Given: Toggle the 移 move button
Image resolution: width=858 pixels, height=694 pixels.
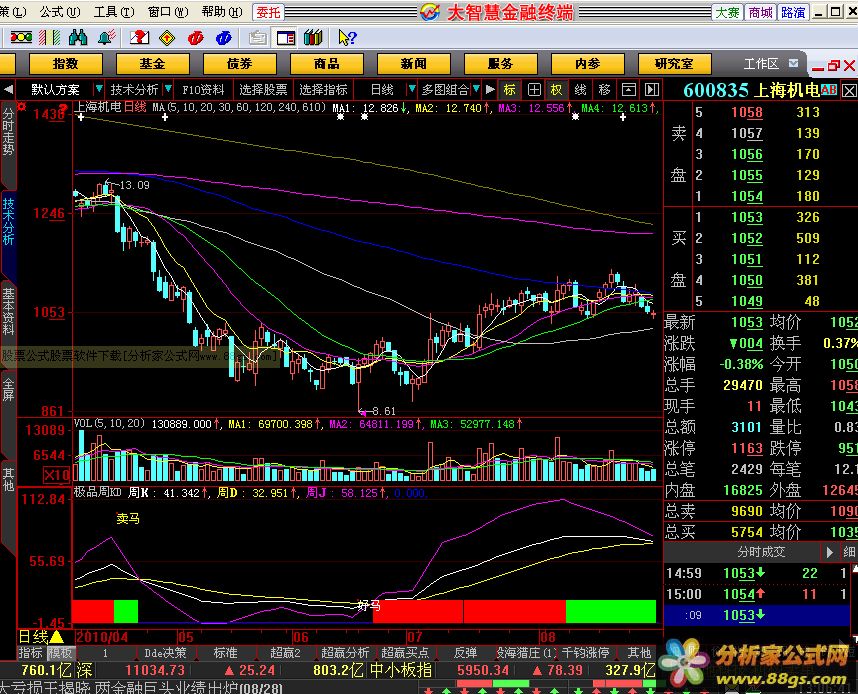Looking at the screenshot, I should (x=605, y=90).
